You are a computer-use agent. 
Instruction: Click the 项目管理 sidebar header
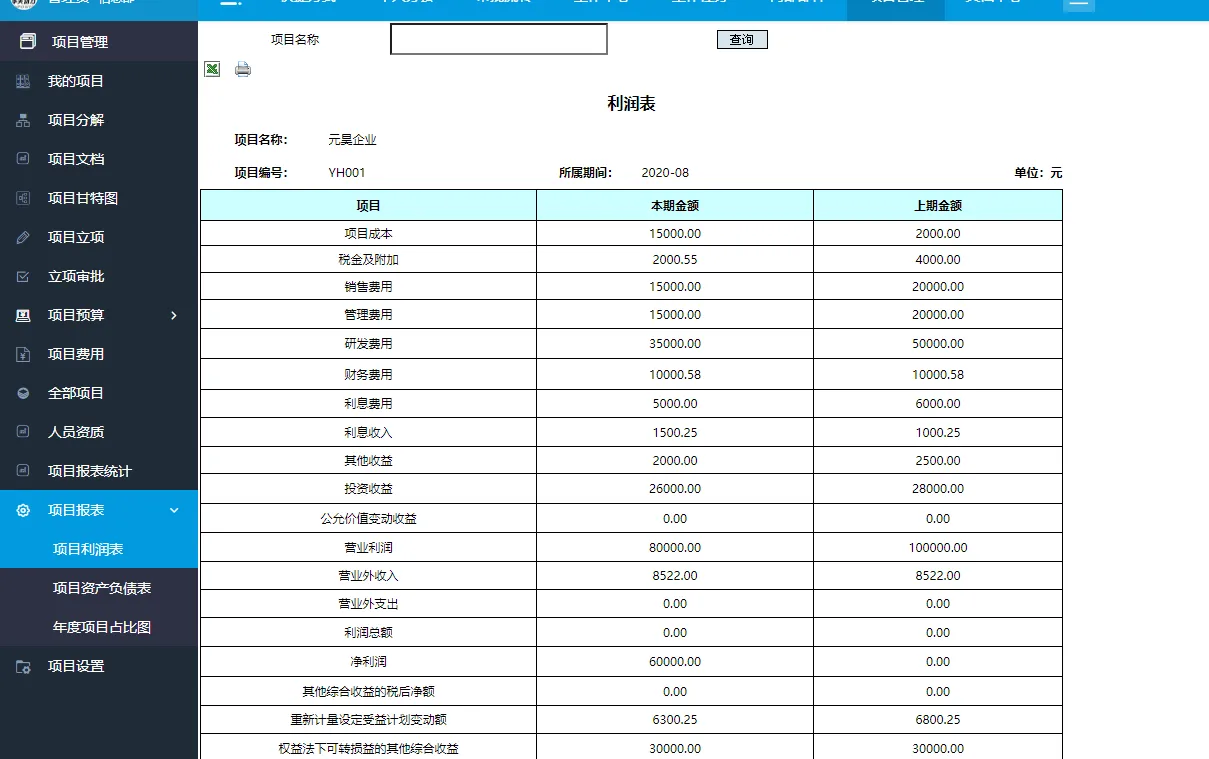tap(80, 42)
